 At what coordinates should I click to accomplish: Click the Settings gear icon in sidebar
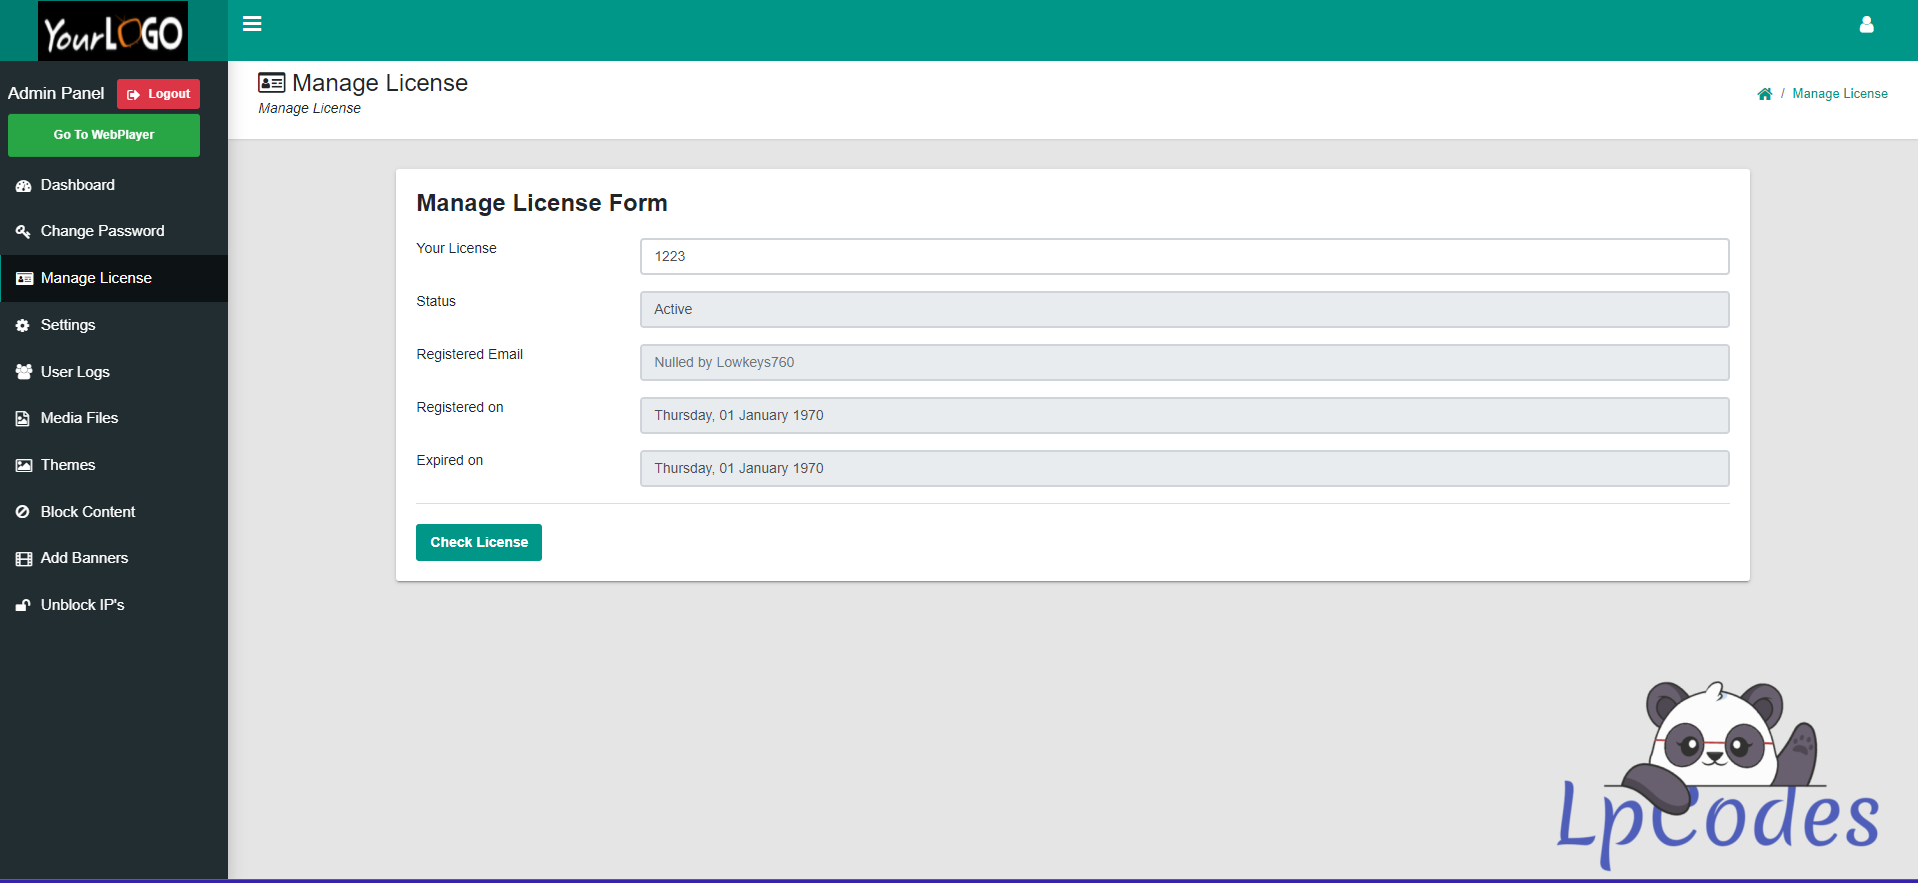point(23,326)
